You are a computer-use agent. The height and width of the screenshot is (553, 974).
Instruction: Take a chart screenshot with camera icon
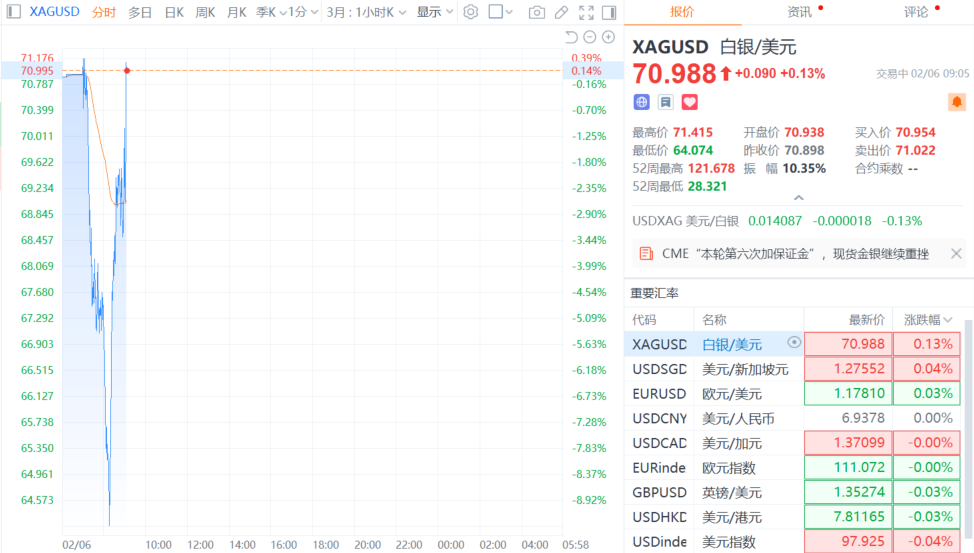(537, 12)
